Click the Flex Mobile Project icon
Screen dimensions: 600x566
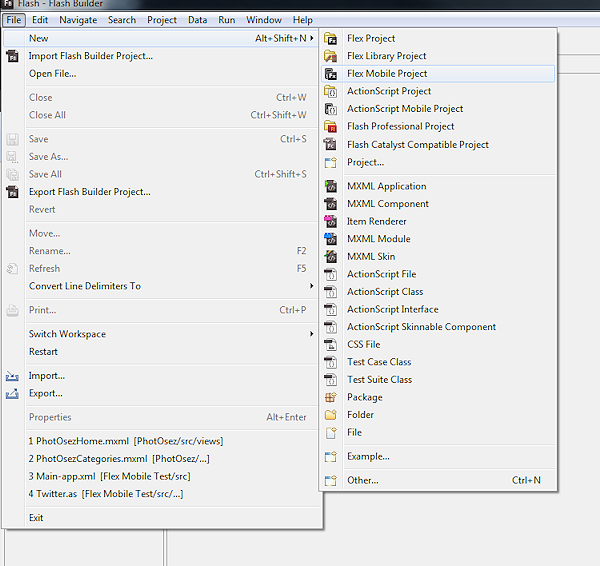coord(331,74)
